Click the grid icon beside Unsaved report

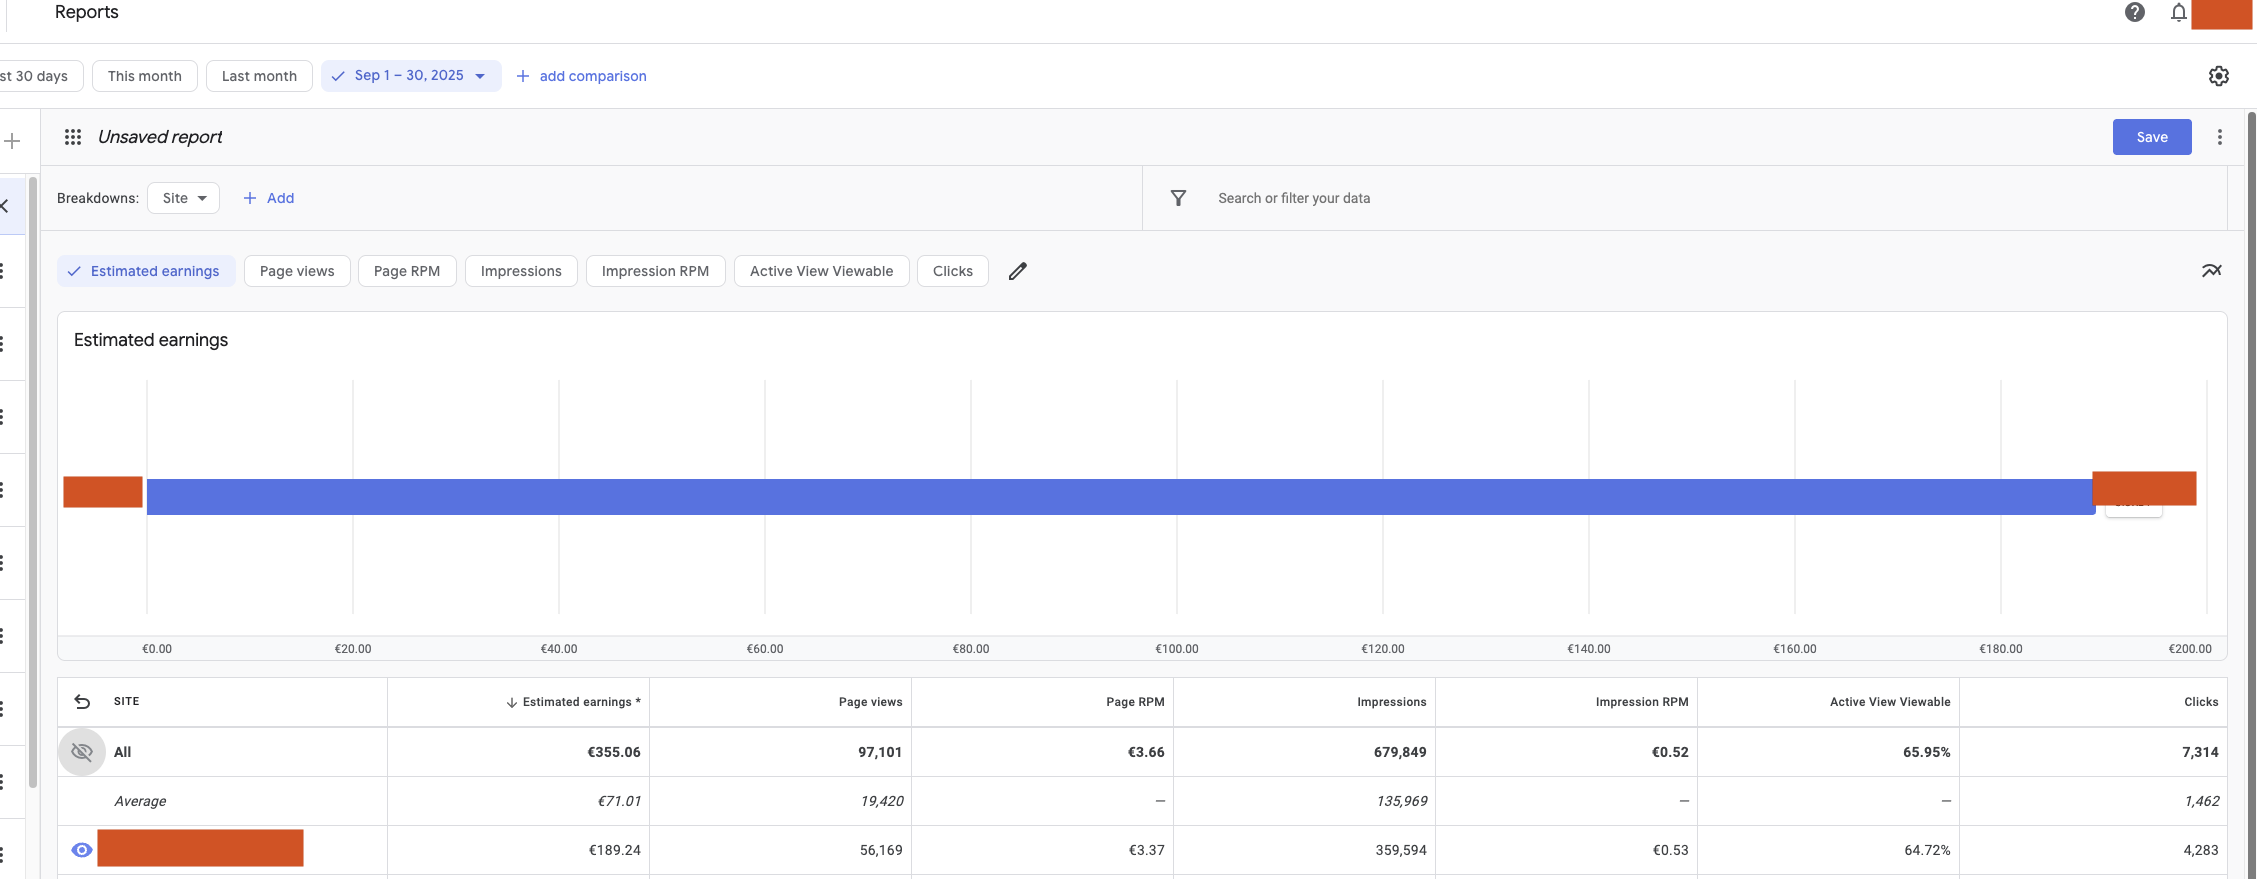pyautogui.click(x=73, y=137)
